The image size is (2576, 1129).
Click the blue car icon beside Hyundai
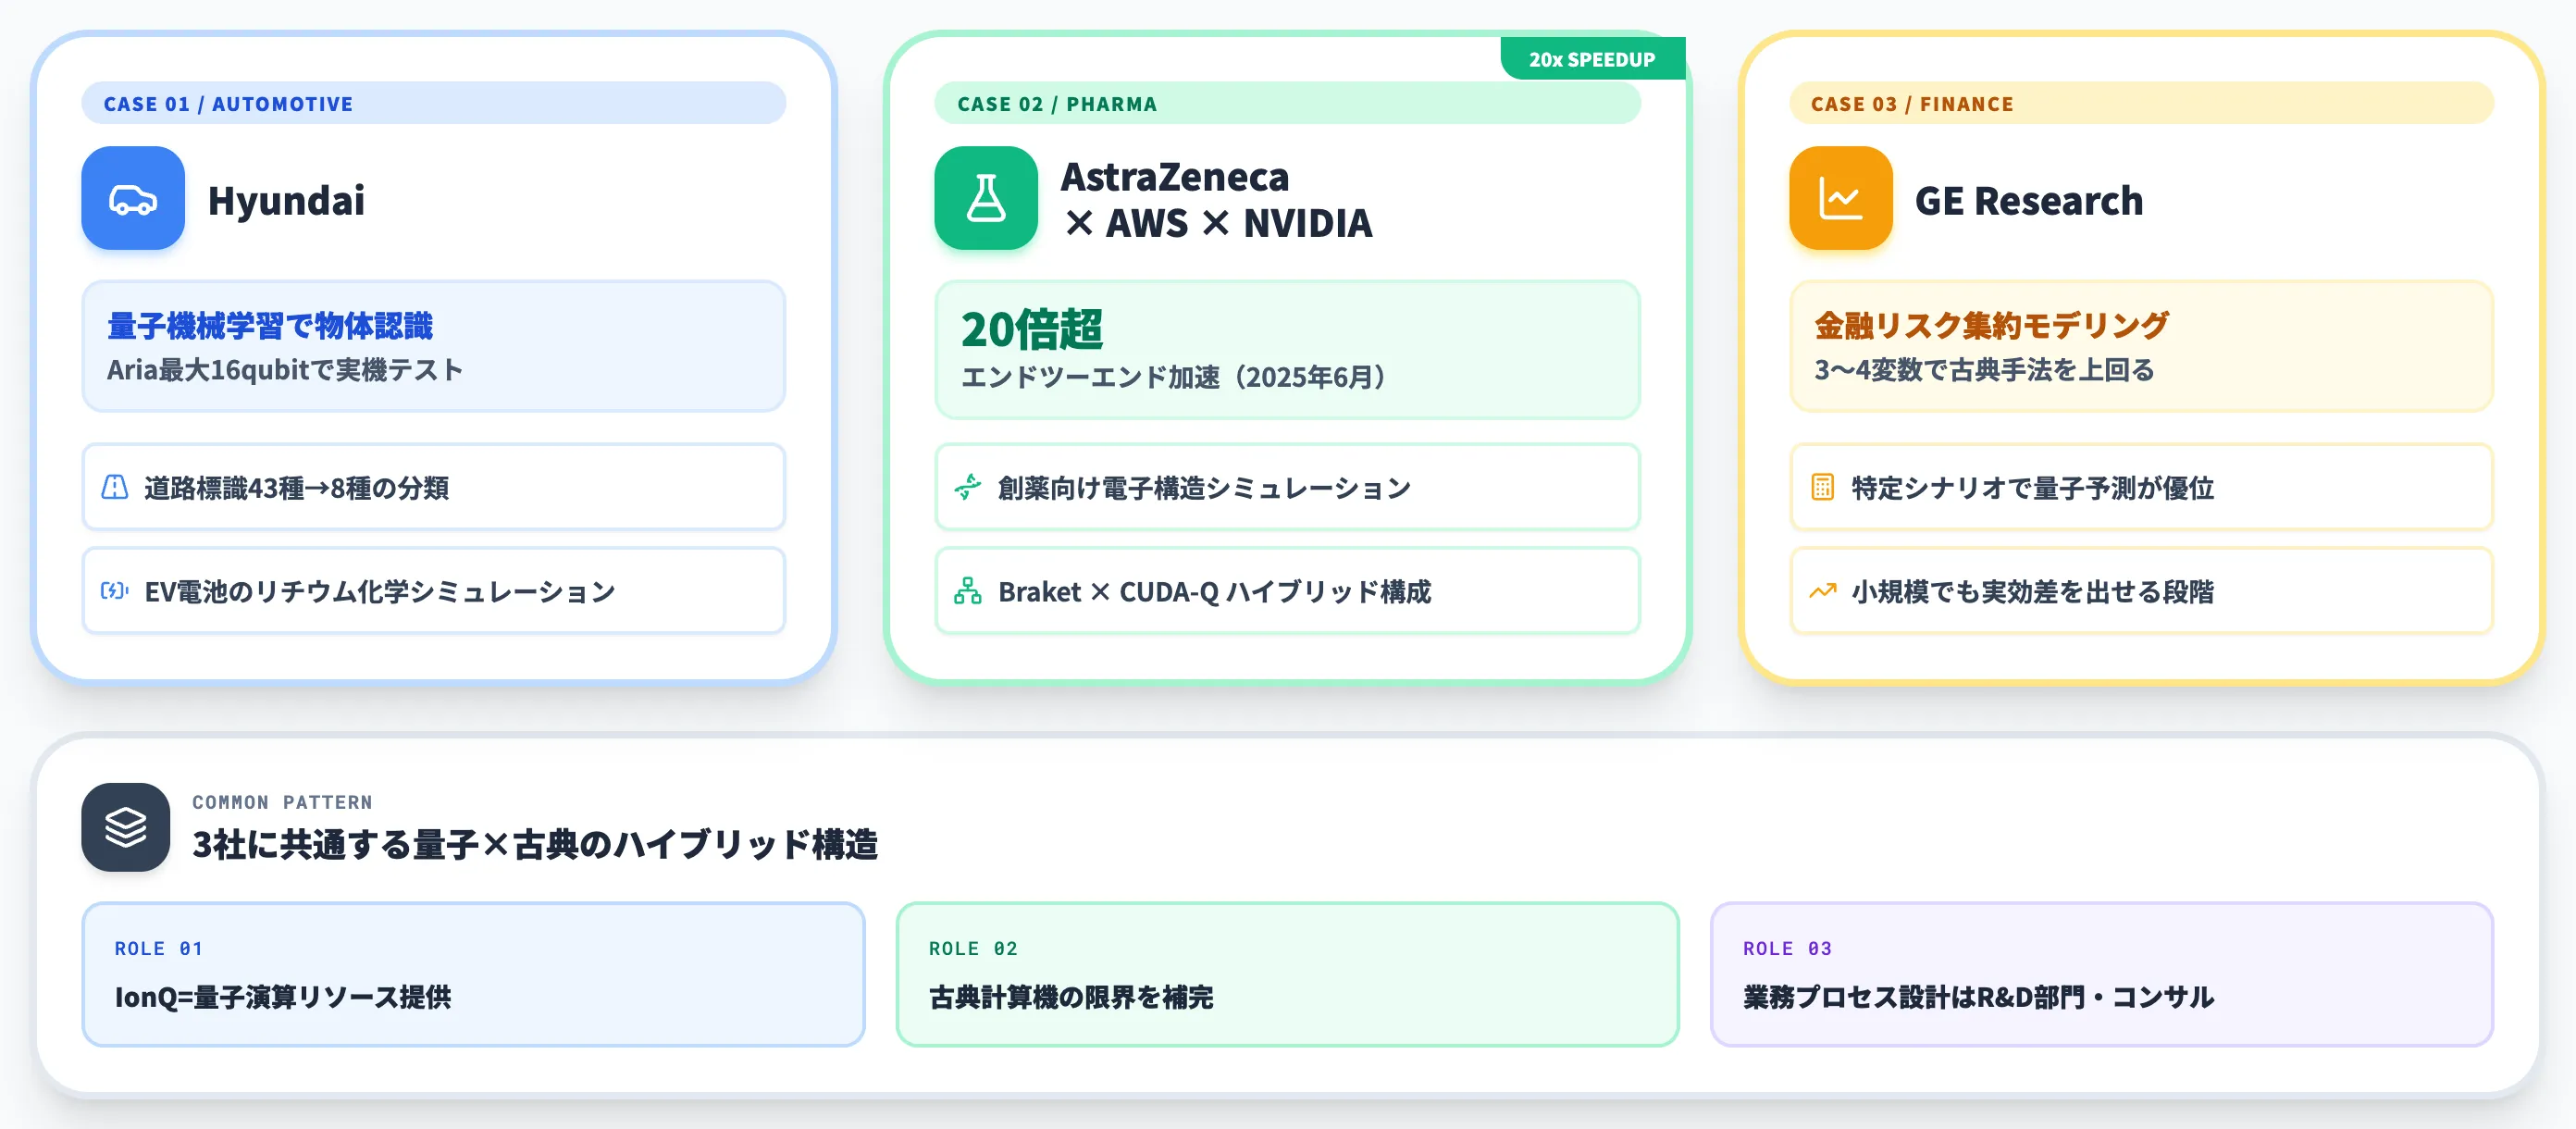coord(133,198)
